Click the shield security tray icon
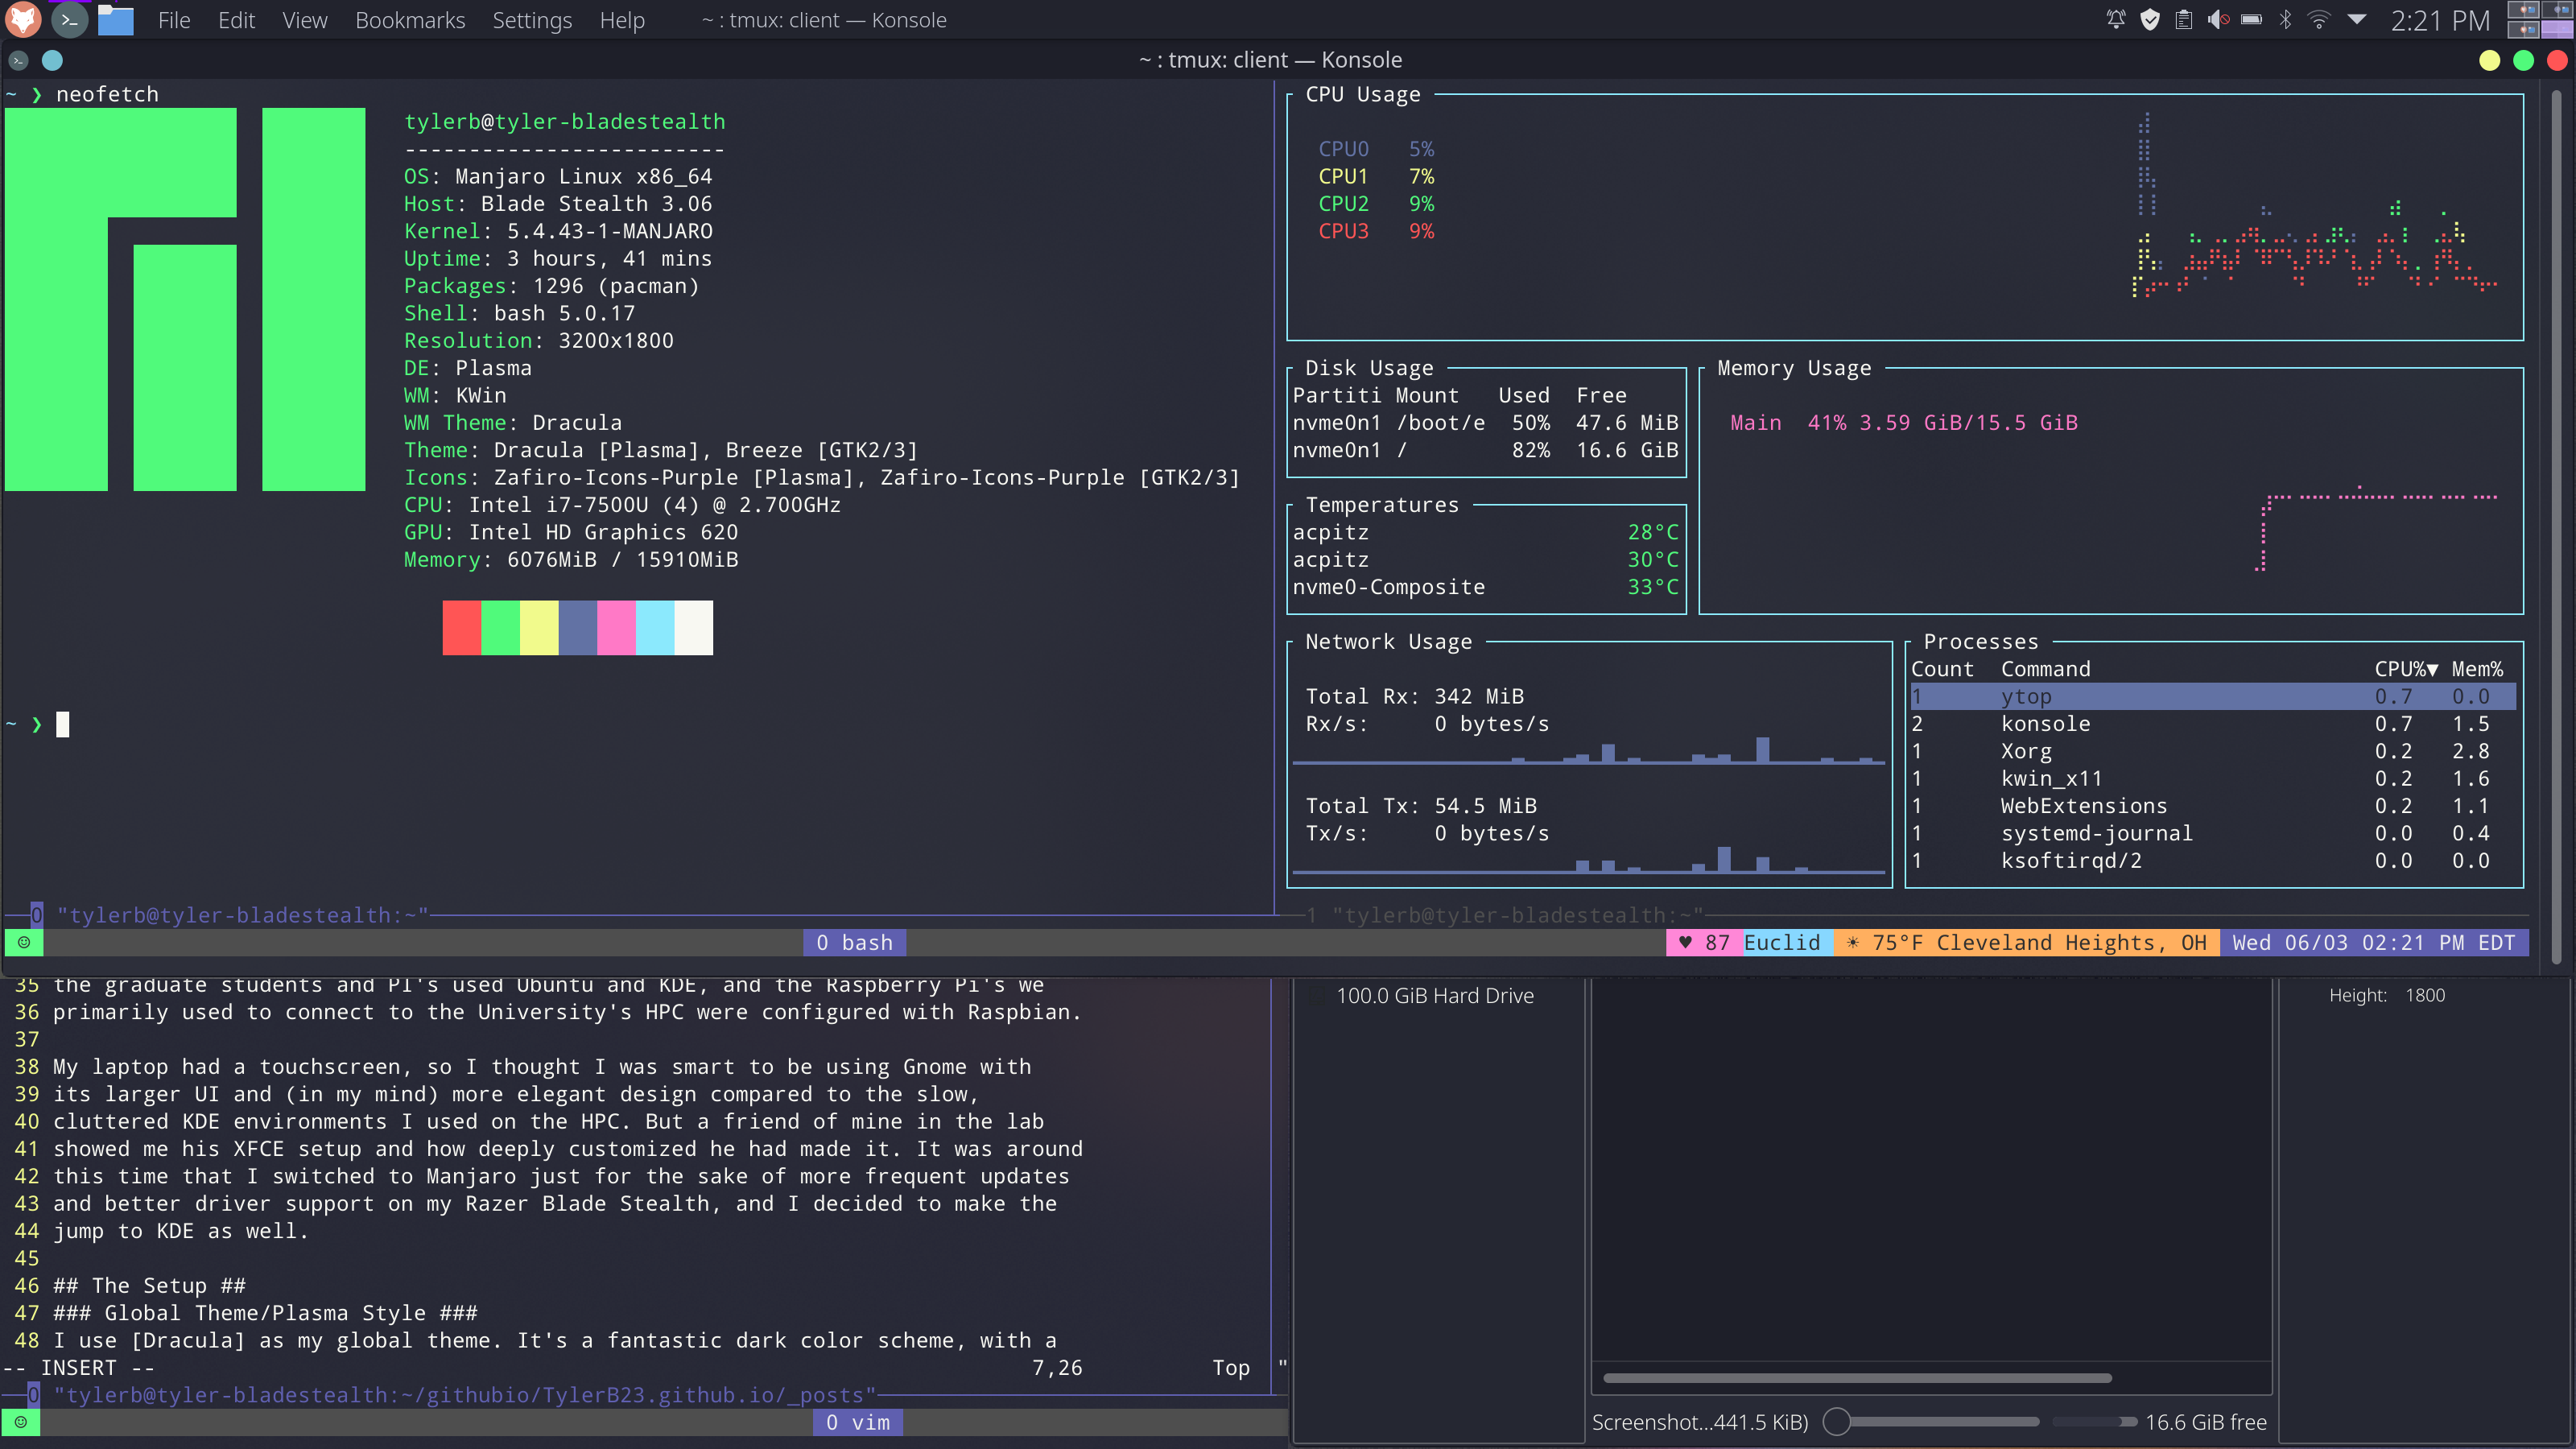 click(x=2149, y=19)
